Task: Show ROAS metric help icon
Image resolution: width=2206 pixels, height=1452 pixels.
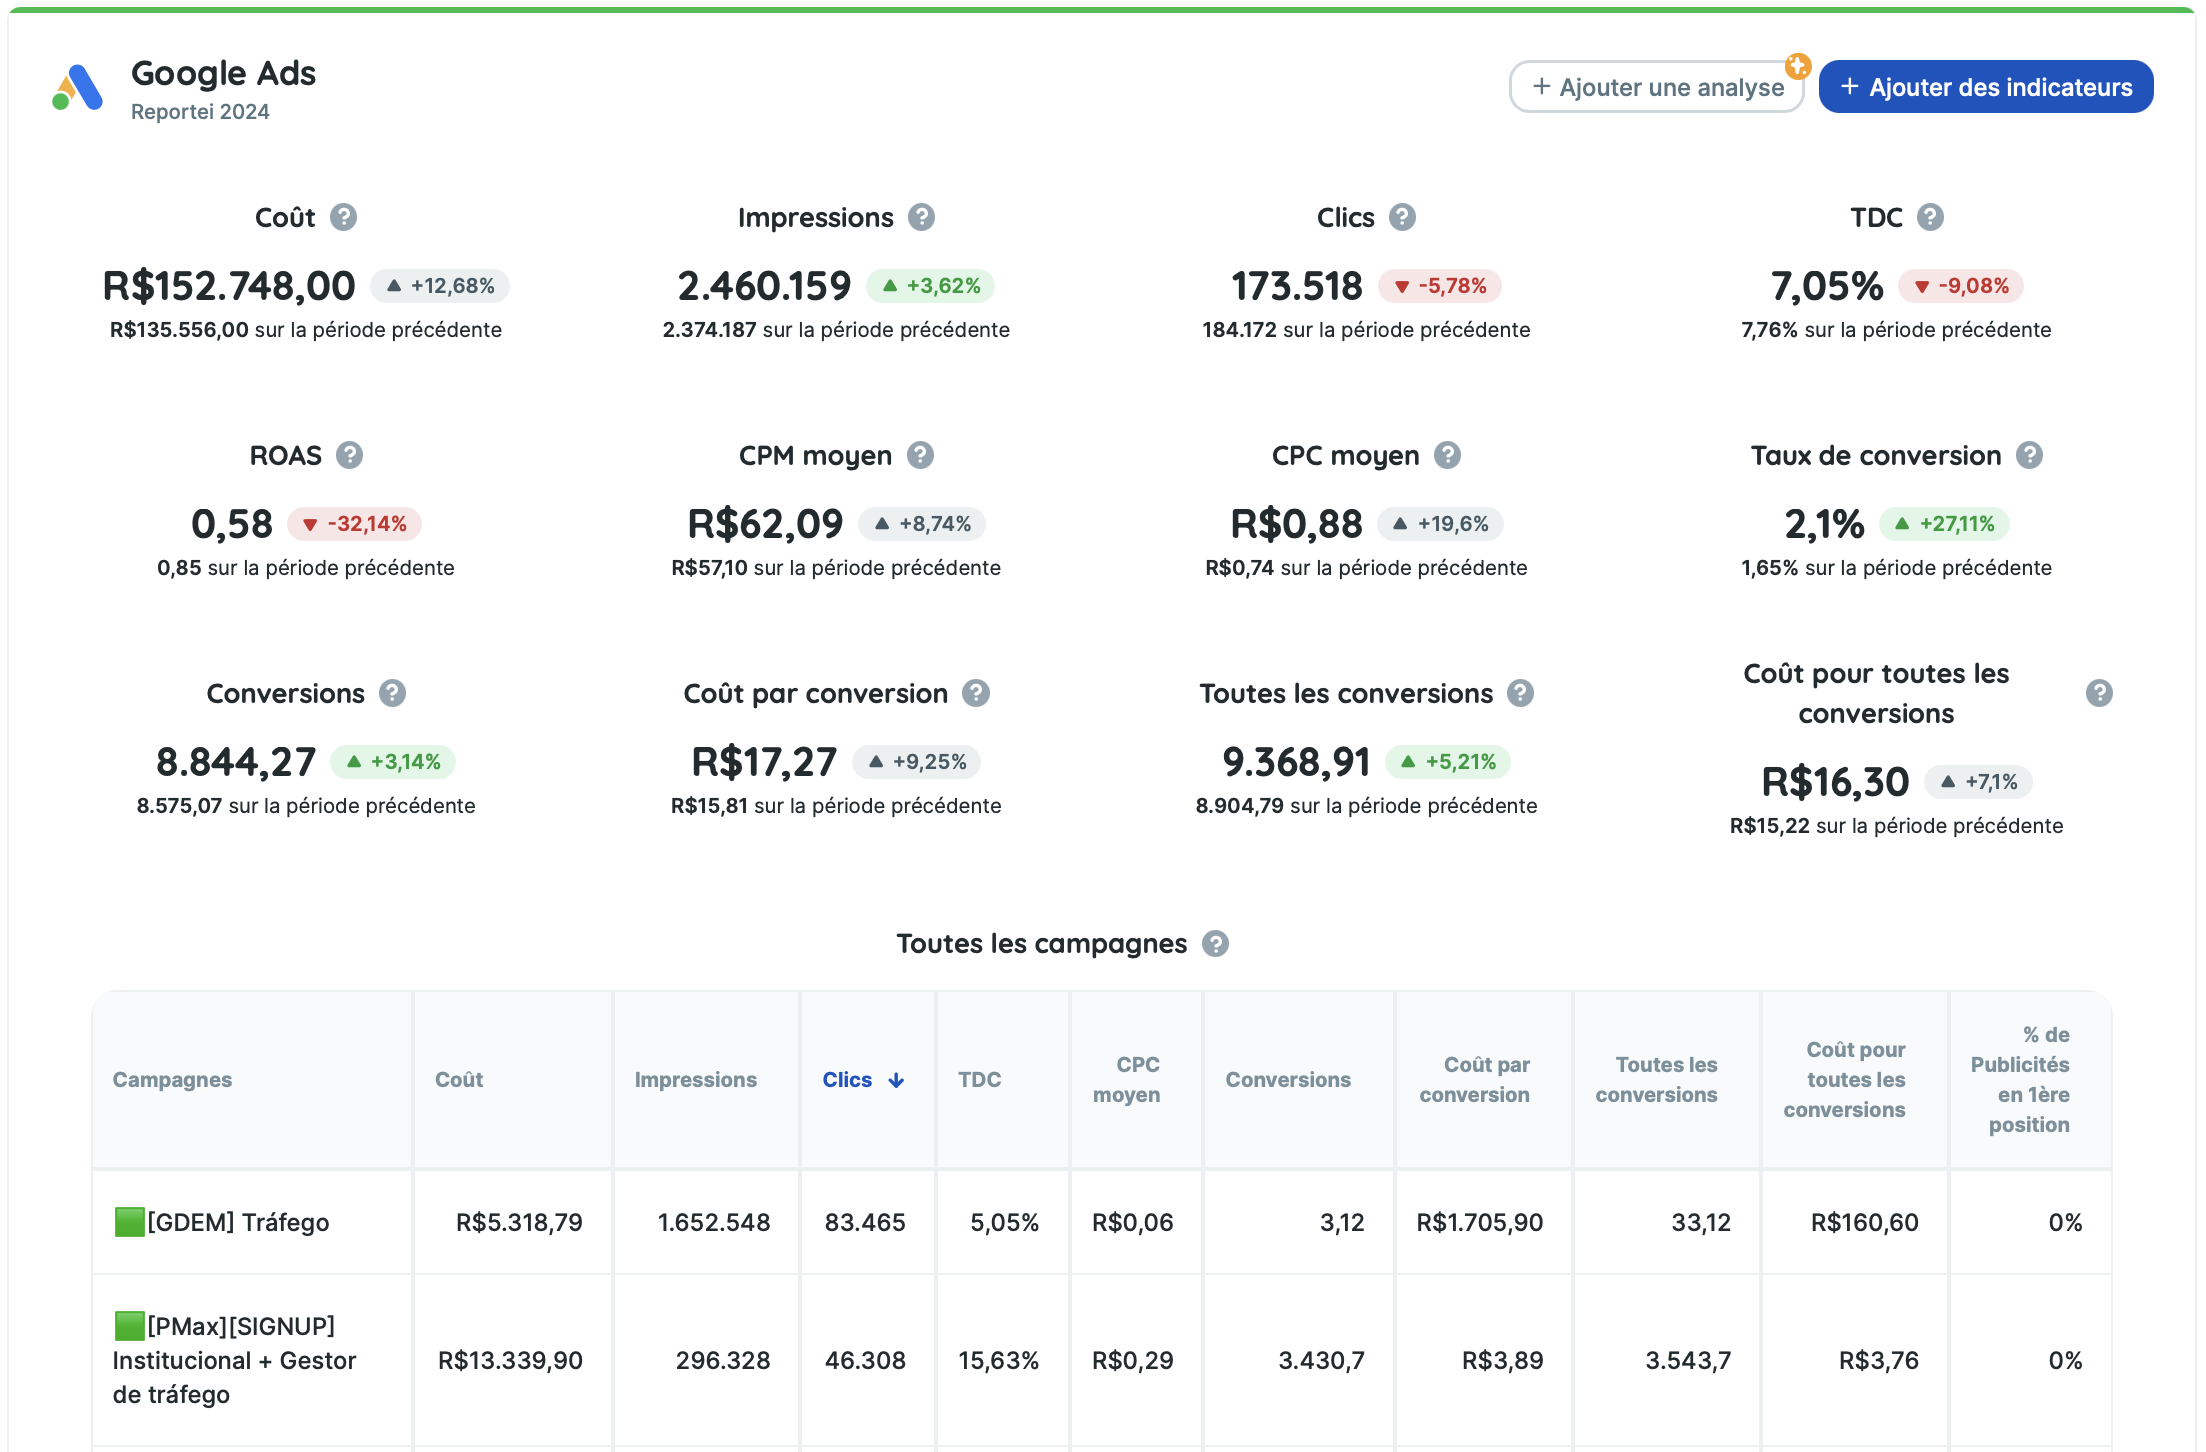Action: 349,455
